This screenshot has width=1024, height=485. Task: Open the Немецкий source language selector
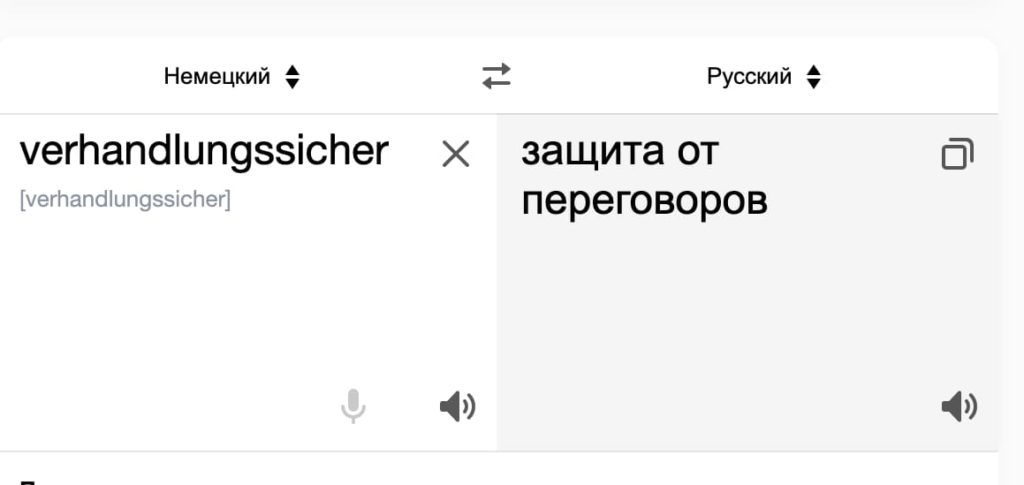pyautogui.click(x=232, y=76)
